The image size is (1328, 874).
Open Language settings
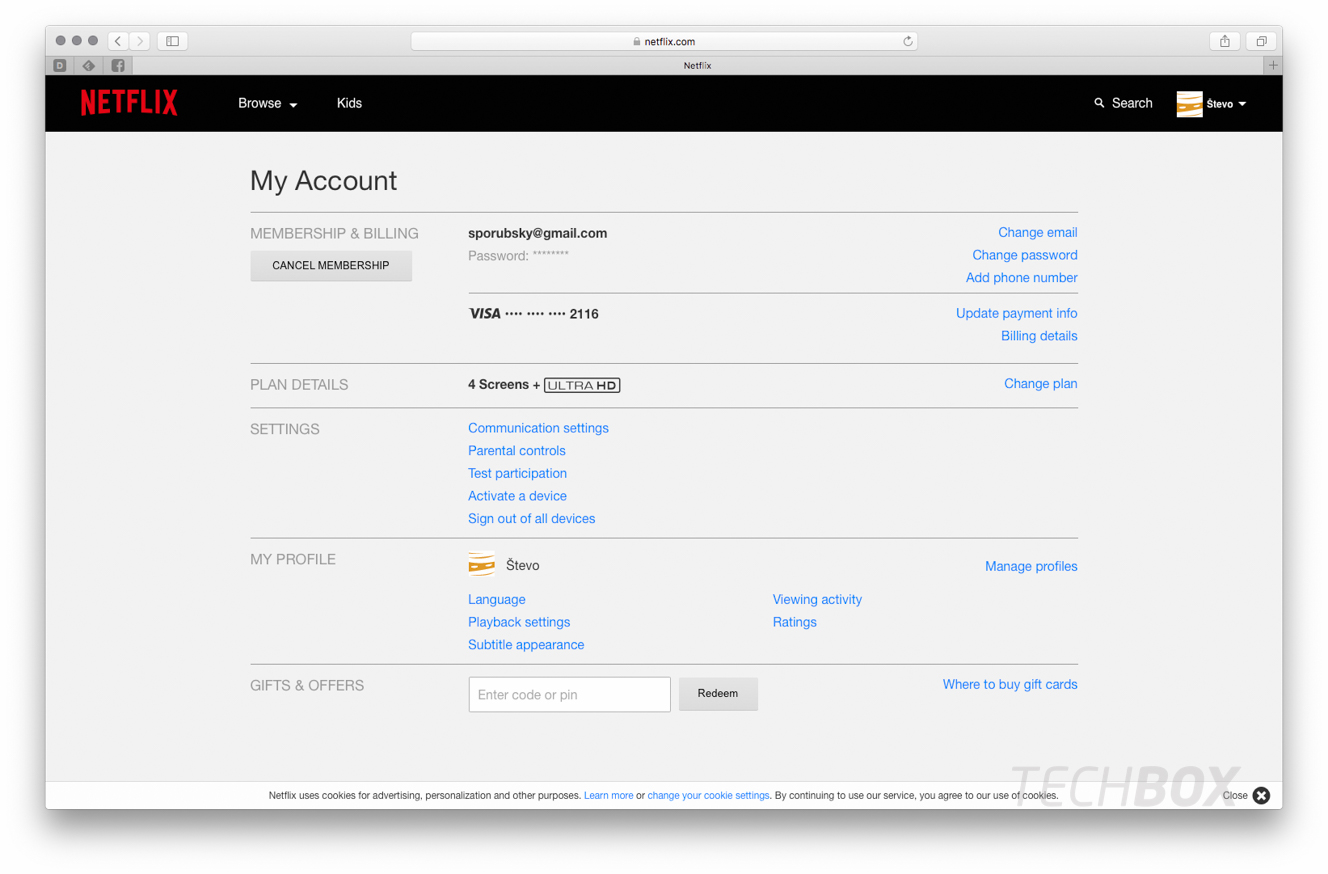(496, 599)
